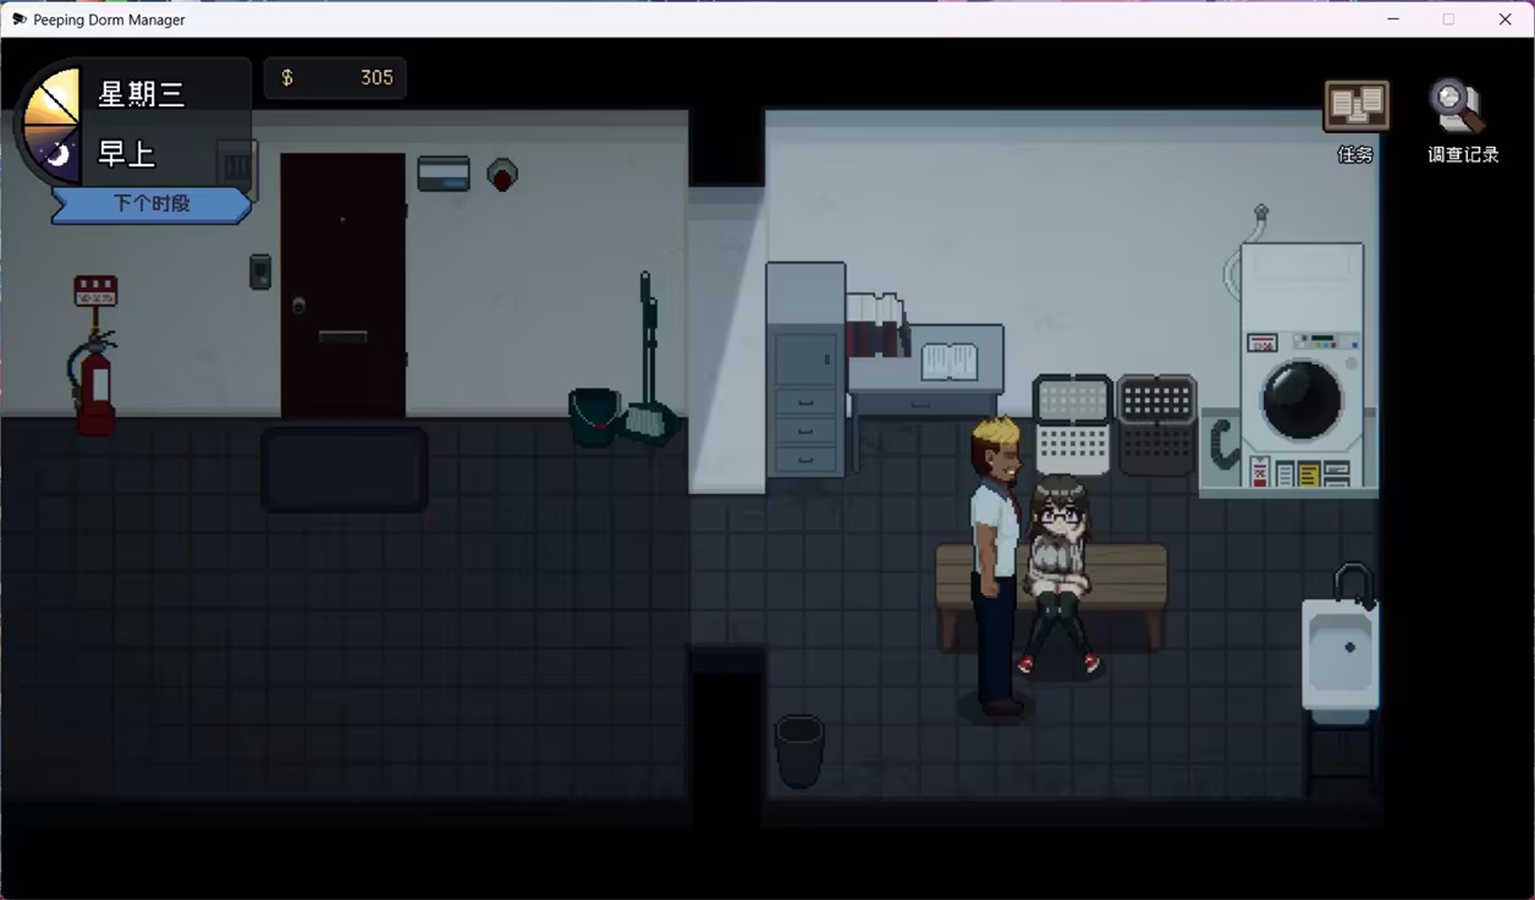The height and width of the screenshot is (900, 1535).
Task: Click the day-night clock dial
Action: click(x=50, y=125)
